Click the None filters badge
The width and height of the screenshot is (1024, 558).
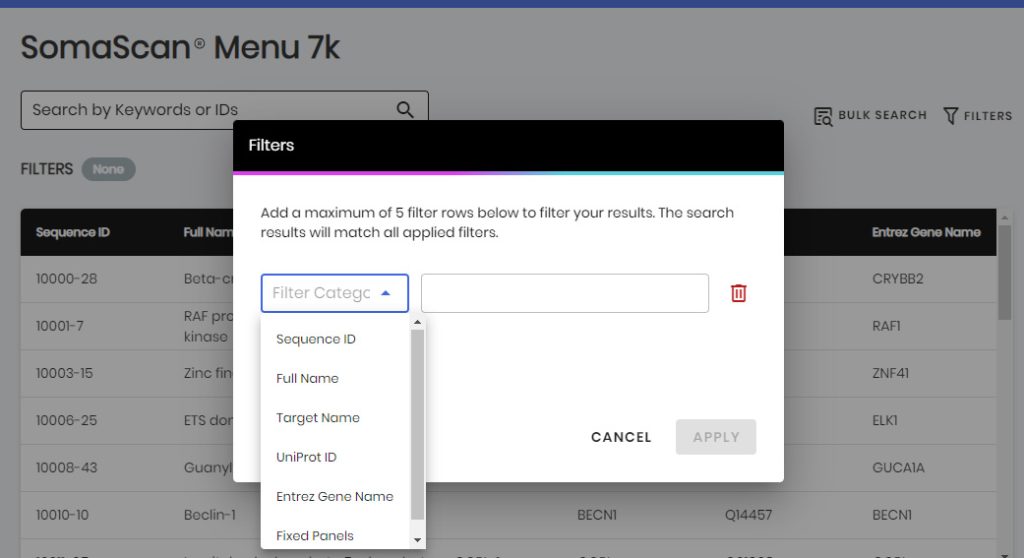point(108,169)
